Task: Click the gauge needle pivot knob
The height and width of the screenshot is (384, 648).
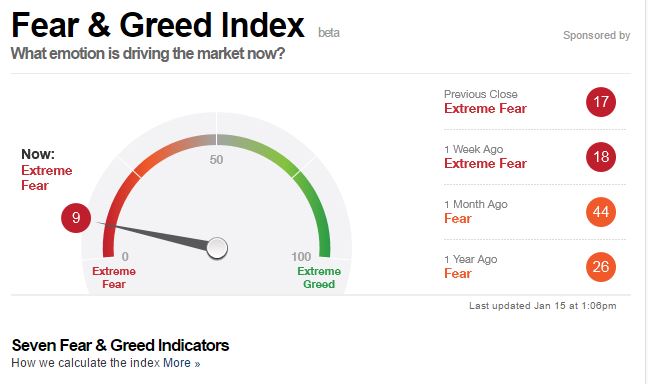Action: click(x=217, y=248)
